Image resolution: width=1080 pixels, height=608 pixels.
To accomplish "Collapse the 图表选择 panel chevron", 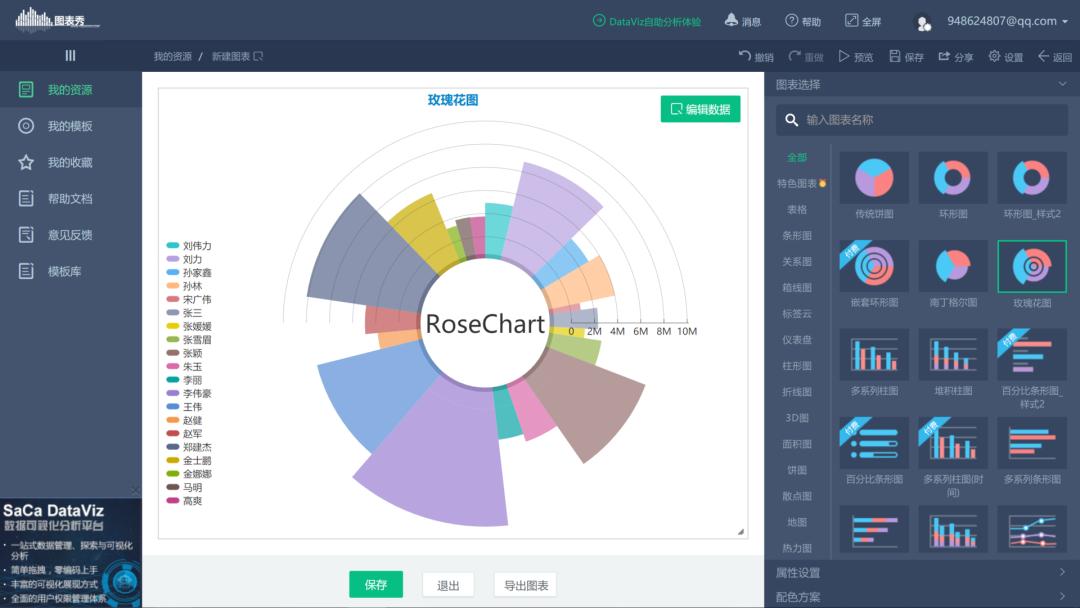I will [1063, 84].
